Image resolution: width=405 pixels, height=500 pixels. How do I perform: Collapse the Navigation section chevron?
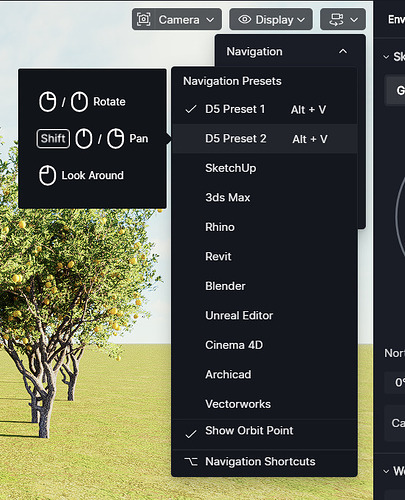(343, 51)
